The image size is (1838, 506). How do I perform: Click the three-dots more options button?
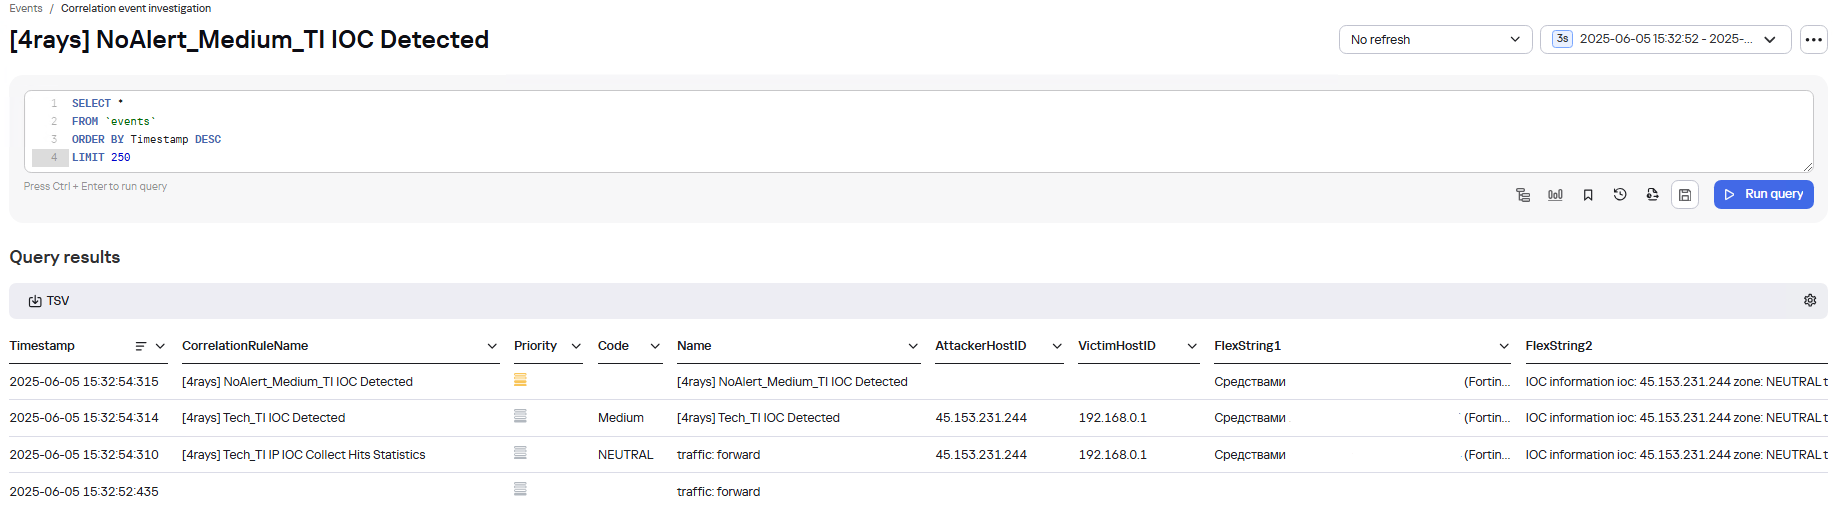click(1813, 40)
